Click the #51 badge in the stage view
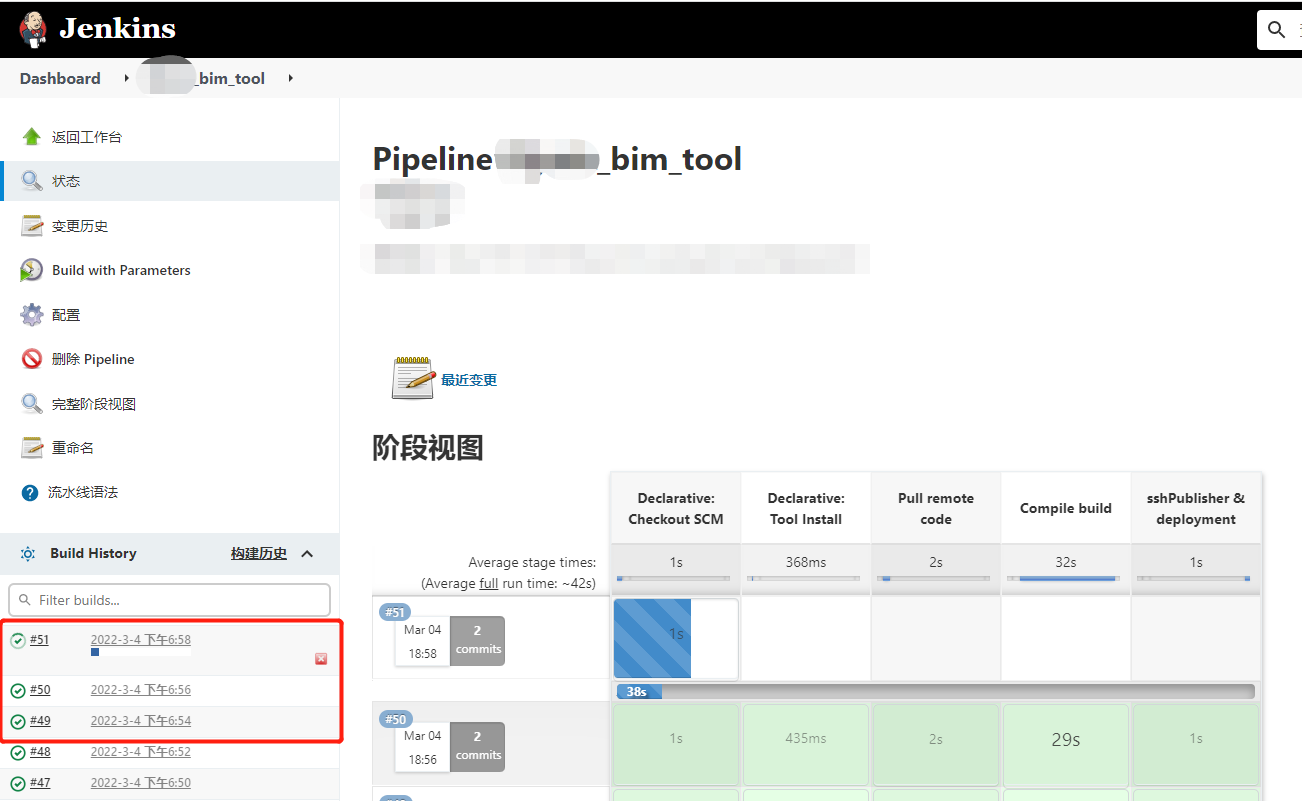1302x801 pixels. (x=395, y=612)
